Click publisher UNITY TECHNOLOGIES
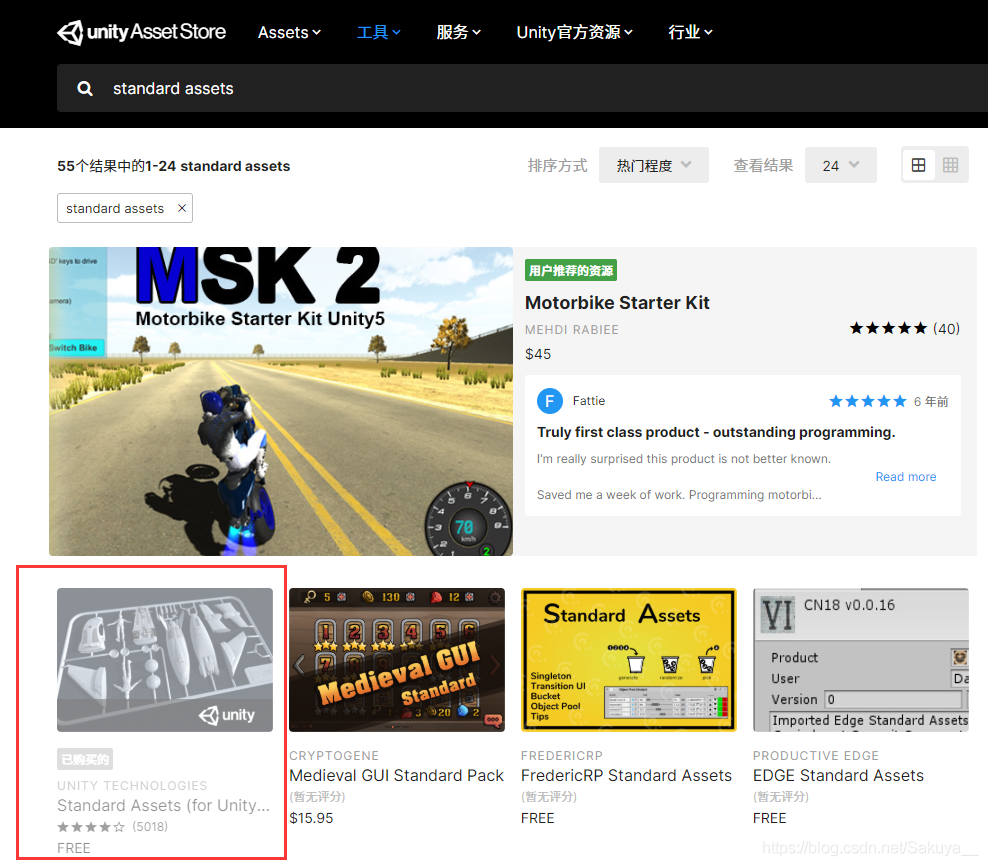988x866 pixels. click(132, 785)
